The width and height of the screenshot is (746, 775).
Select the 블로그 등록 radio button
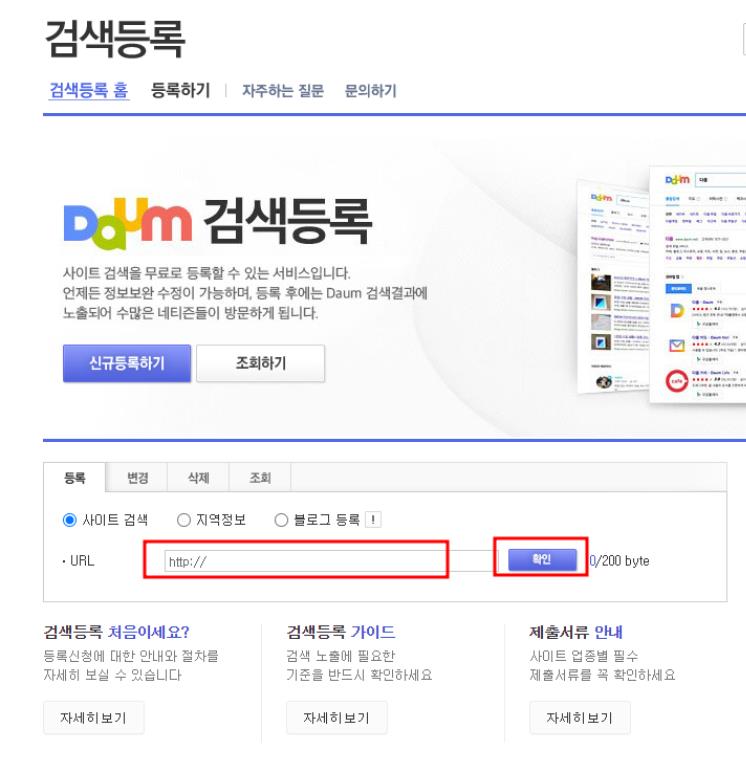281,520
